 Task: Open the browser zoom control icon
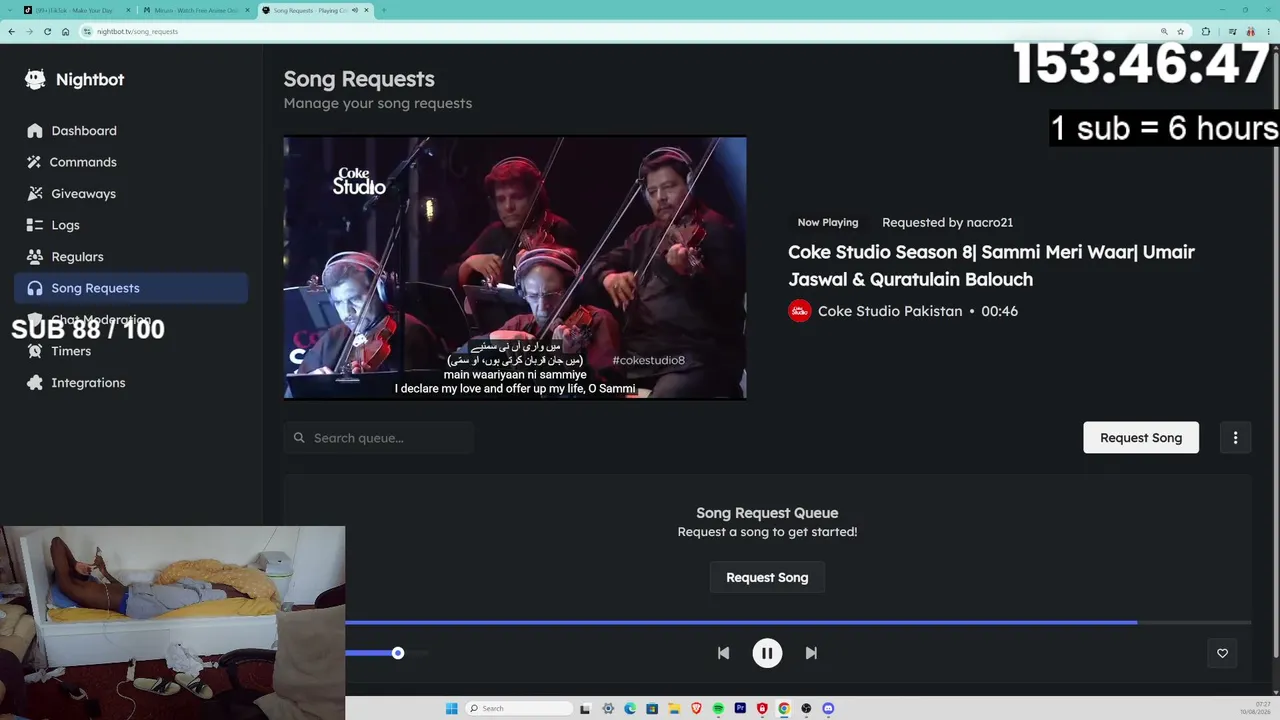click(1164, 32)
